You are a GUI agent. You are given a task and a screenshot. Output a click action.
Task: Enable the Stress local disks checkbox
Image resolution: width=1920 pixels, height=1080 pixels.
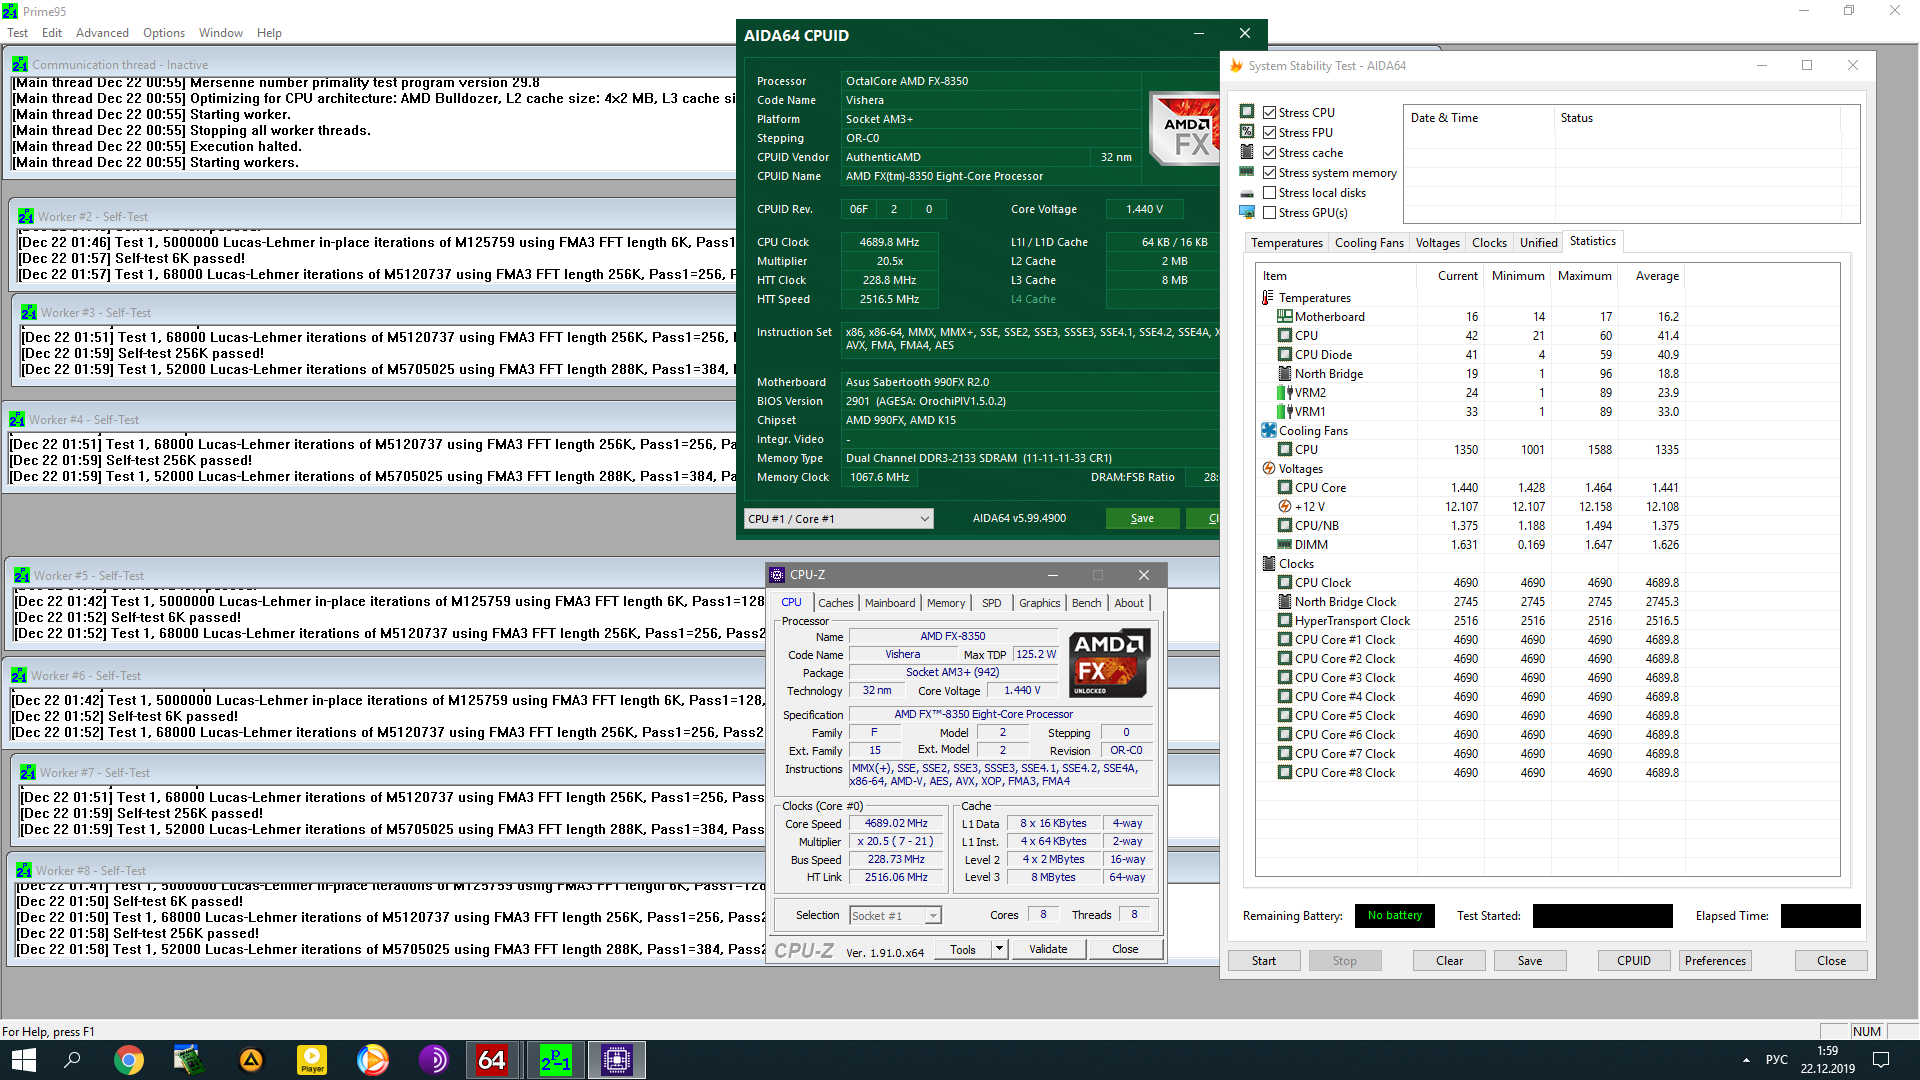click(x=1269, y=193)
